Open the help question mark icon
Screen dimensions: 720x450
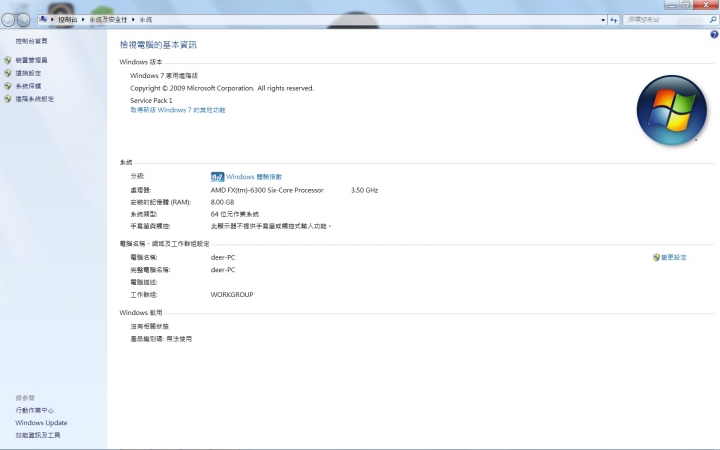point(714,34)
